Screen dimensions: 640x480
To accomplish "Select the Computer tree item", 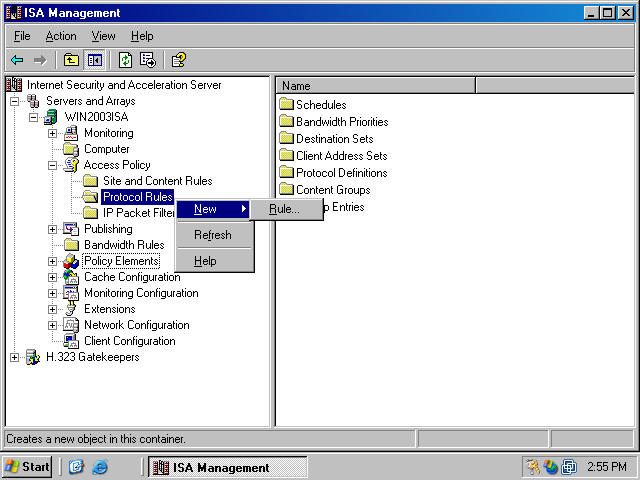I will [x=107, y=149].
